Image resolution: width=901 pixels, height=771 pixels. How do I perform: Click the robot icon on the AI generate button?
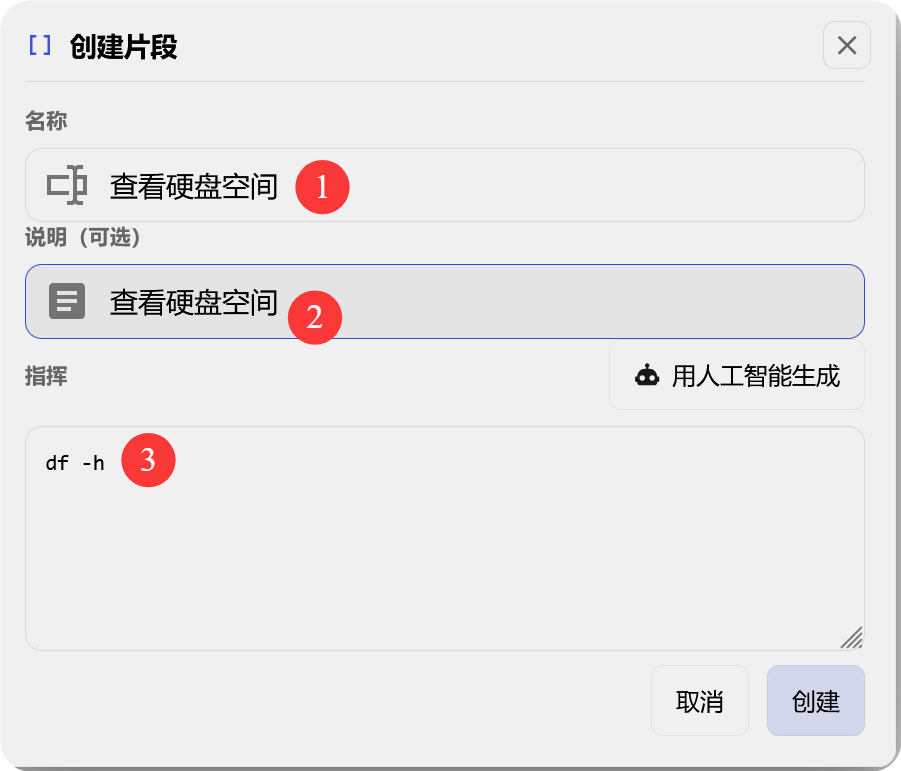(645, 376)
